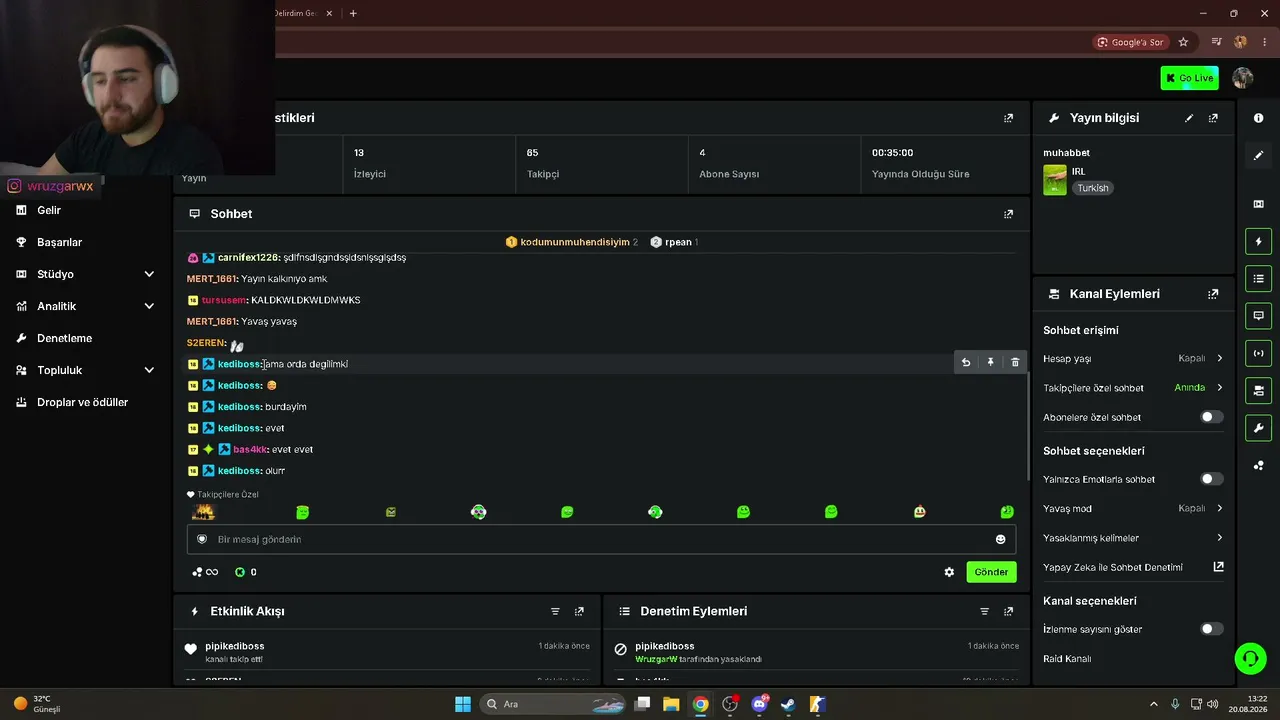Viewport: 1280px width, 720px height.
Task: Click the green headset support icon
Action: tap(1250, 658)
